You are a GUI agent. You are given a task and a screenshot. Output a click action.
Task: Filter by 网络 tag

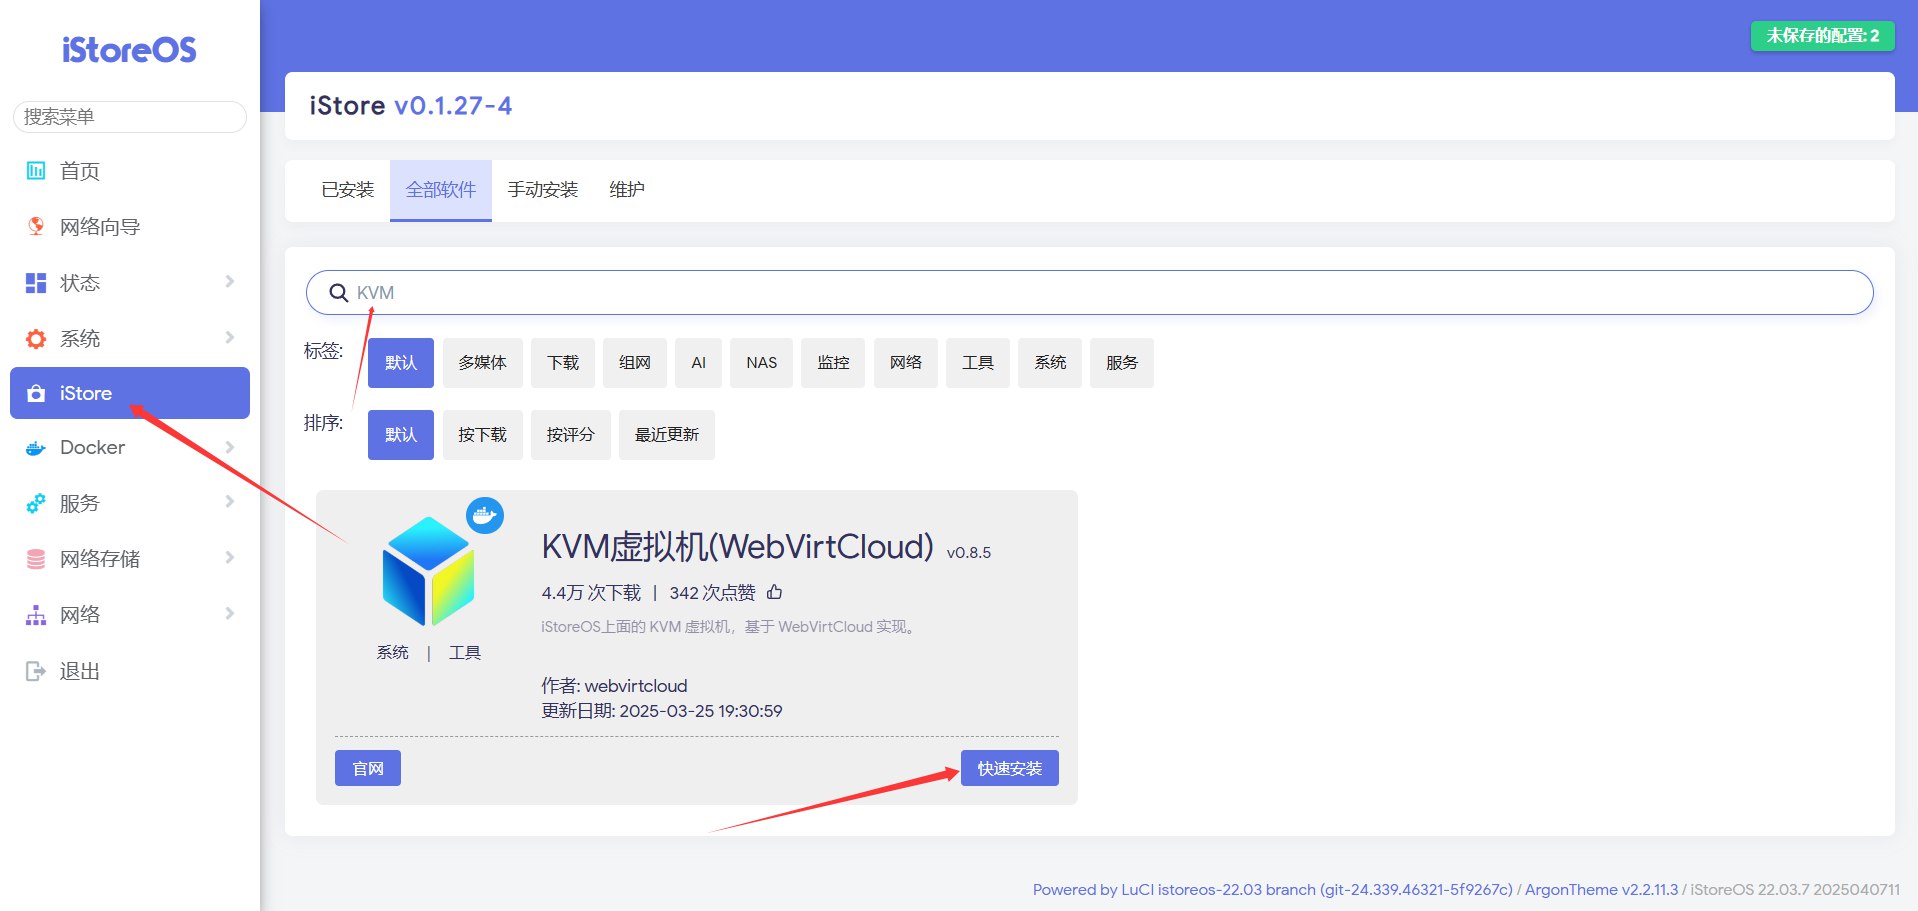coord(906,363)
